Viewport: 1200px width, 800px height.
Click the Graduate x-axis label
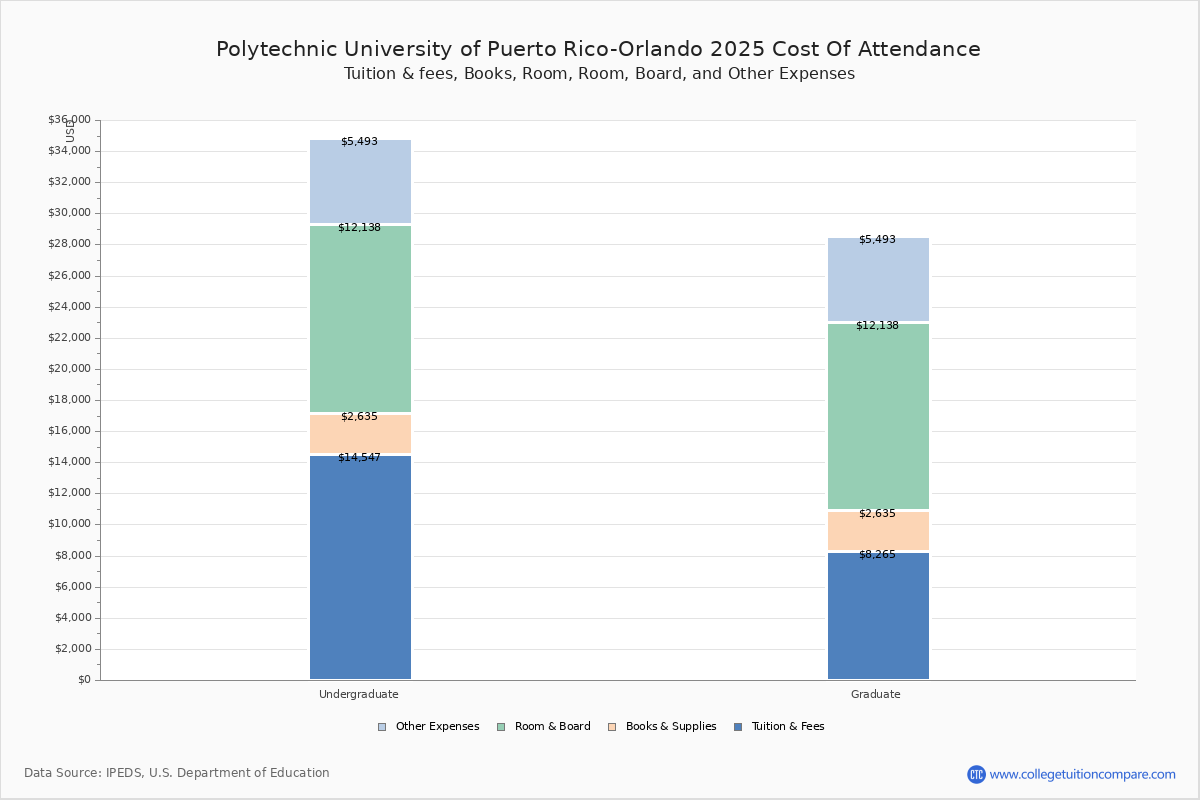(876, 694)
